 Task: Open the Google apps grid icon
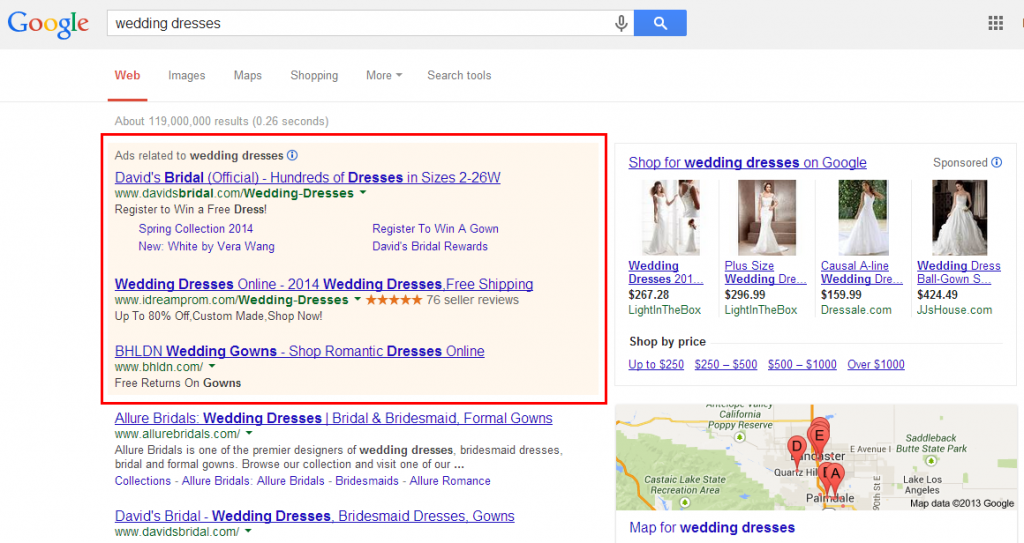click(995, 24)
